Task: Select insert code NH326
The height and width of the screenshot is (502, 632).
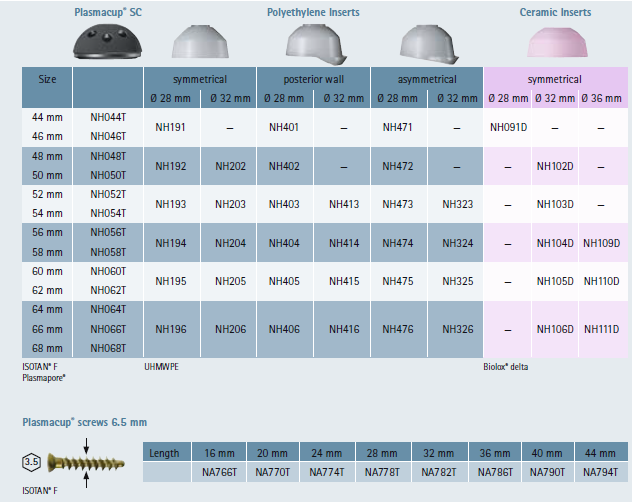Action: [457, 329]
